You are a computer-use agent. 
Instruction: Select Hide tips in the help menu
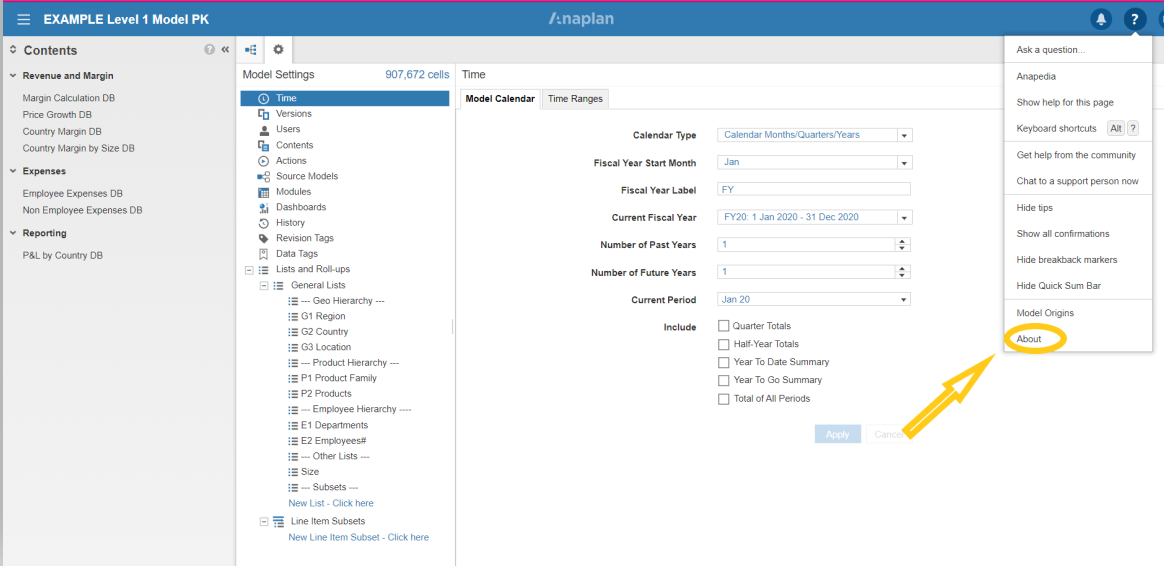point(1035,208)
